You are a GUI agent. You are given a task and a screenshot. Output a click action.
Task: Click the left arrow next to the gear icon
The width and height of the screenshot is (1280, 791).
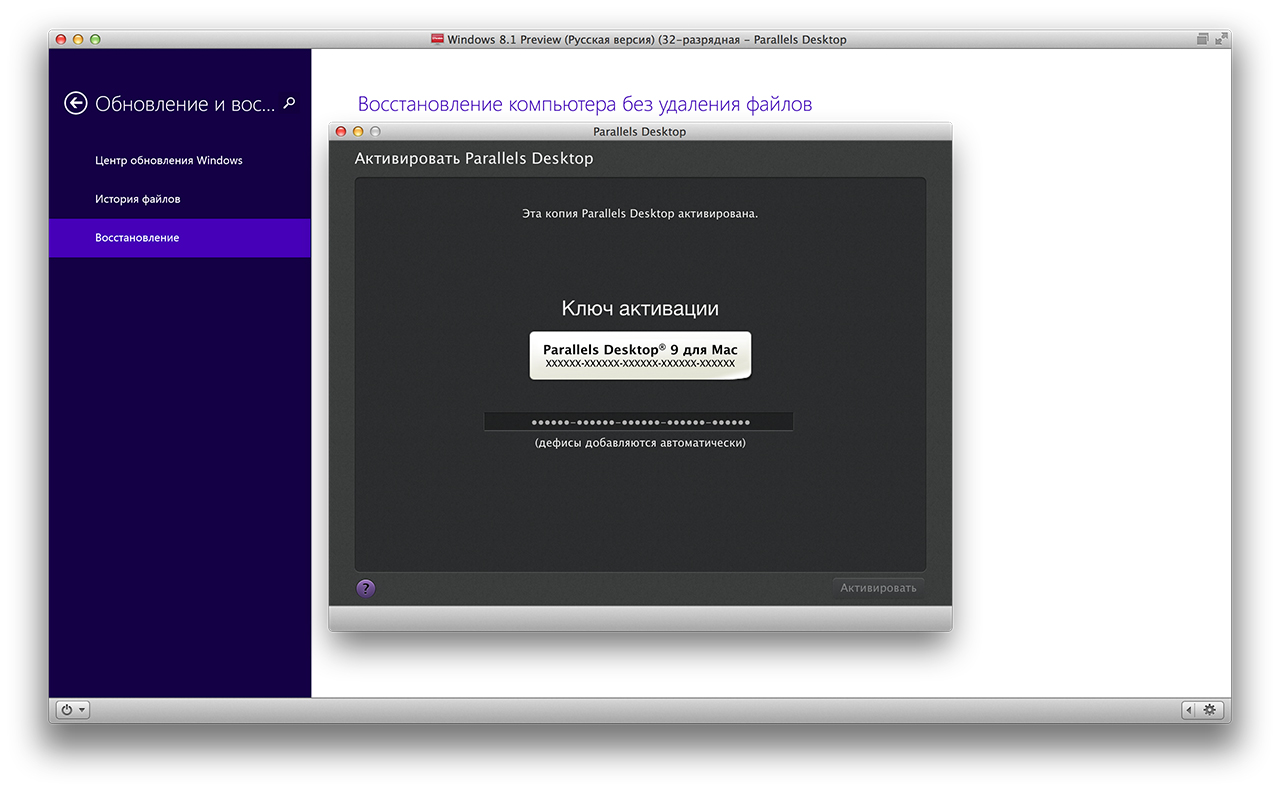tap(1189, 709)
